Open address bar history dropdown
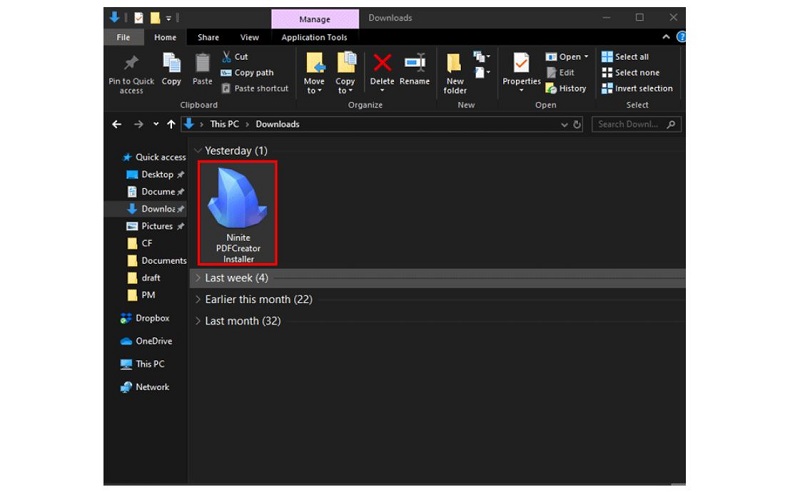800x492 pixels. tap(564, 125)
